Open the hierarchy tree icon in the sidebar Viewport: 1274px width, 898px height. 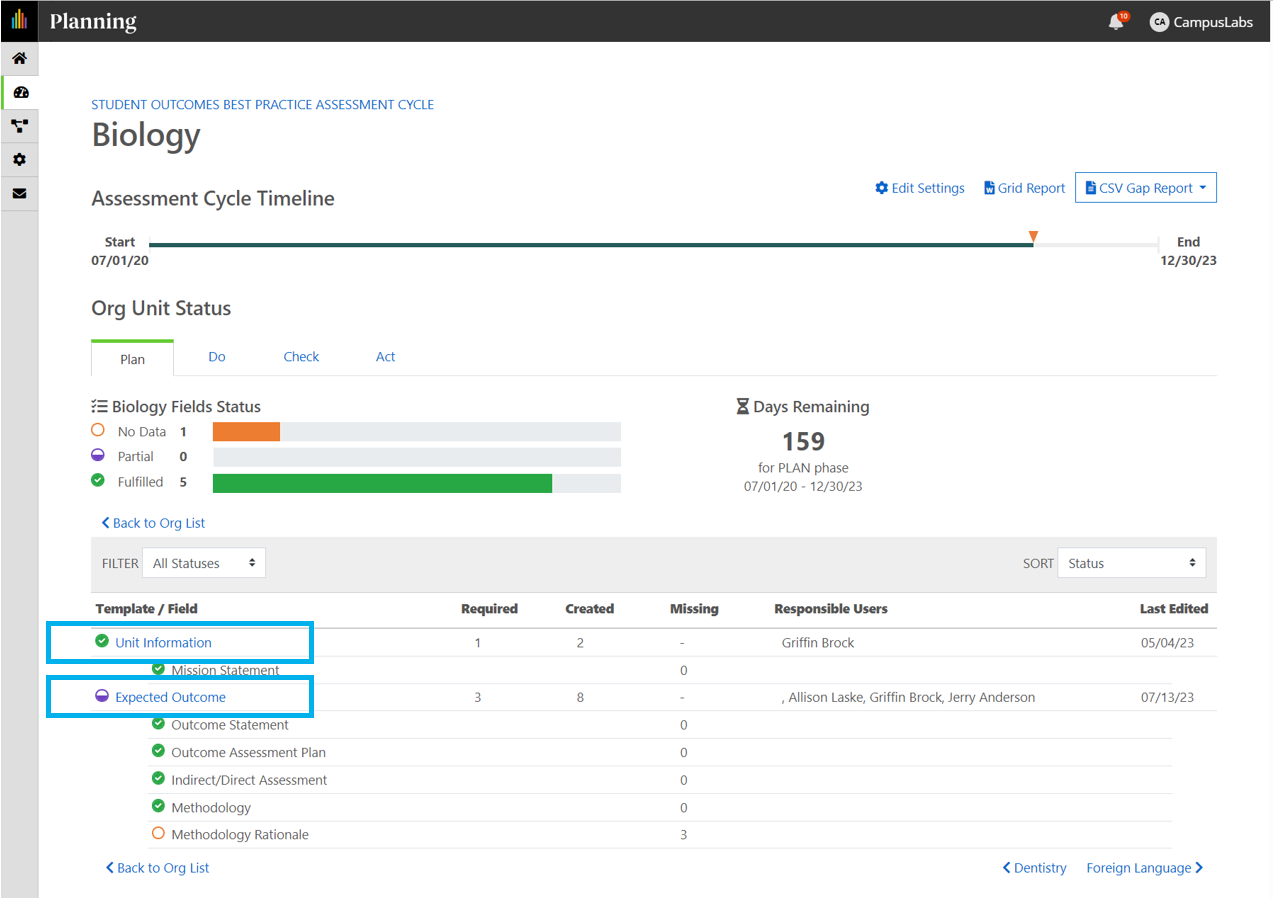point(19,126)
